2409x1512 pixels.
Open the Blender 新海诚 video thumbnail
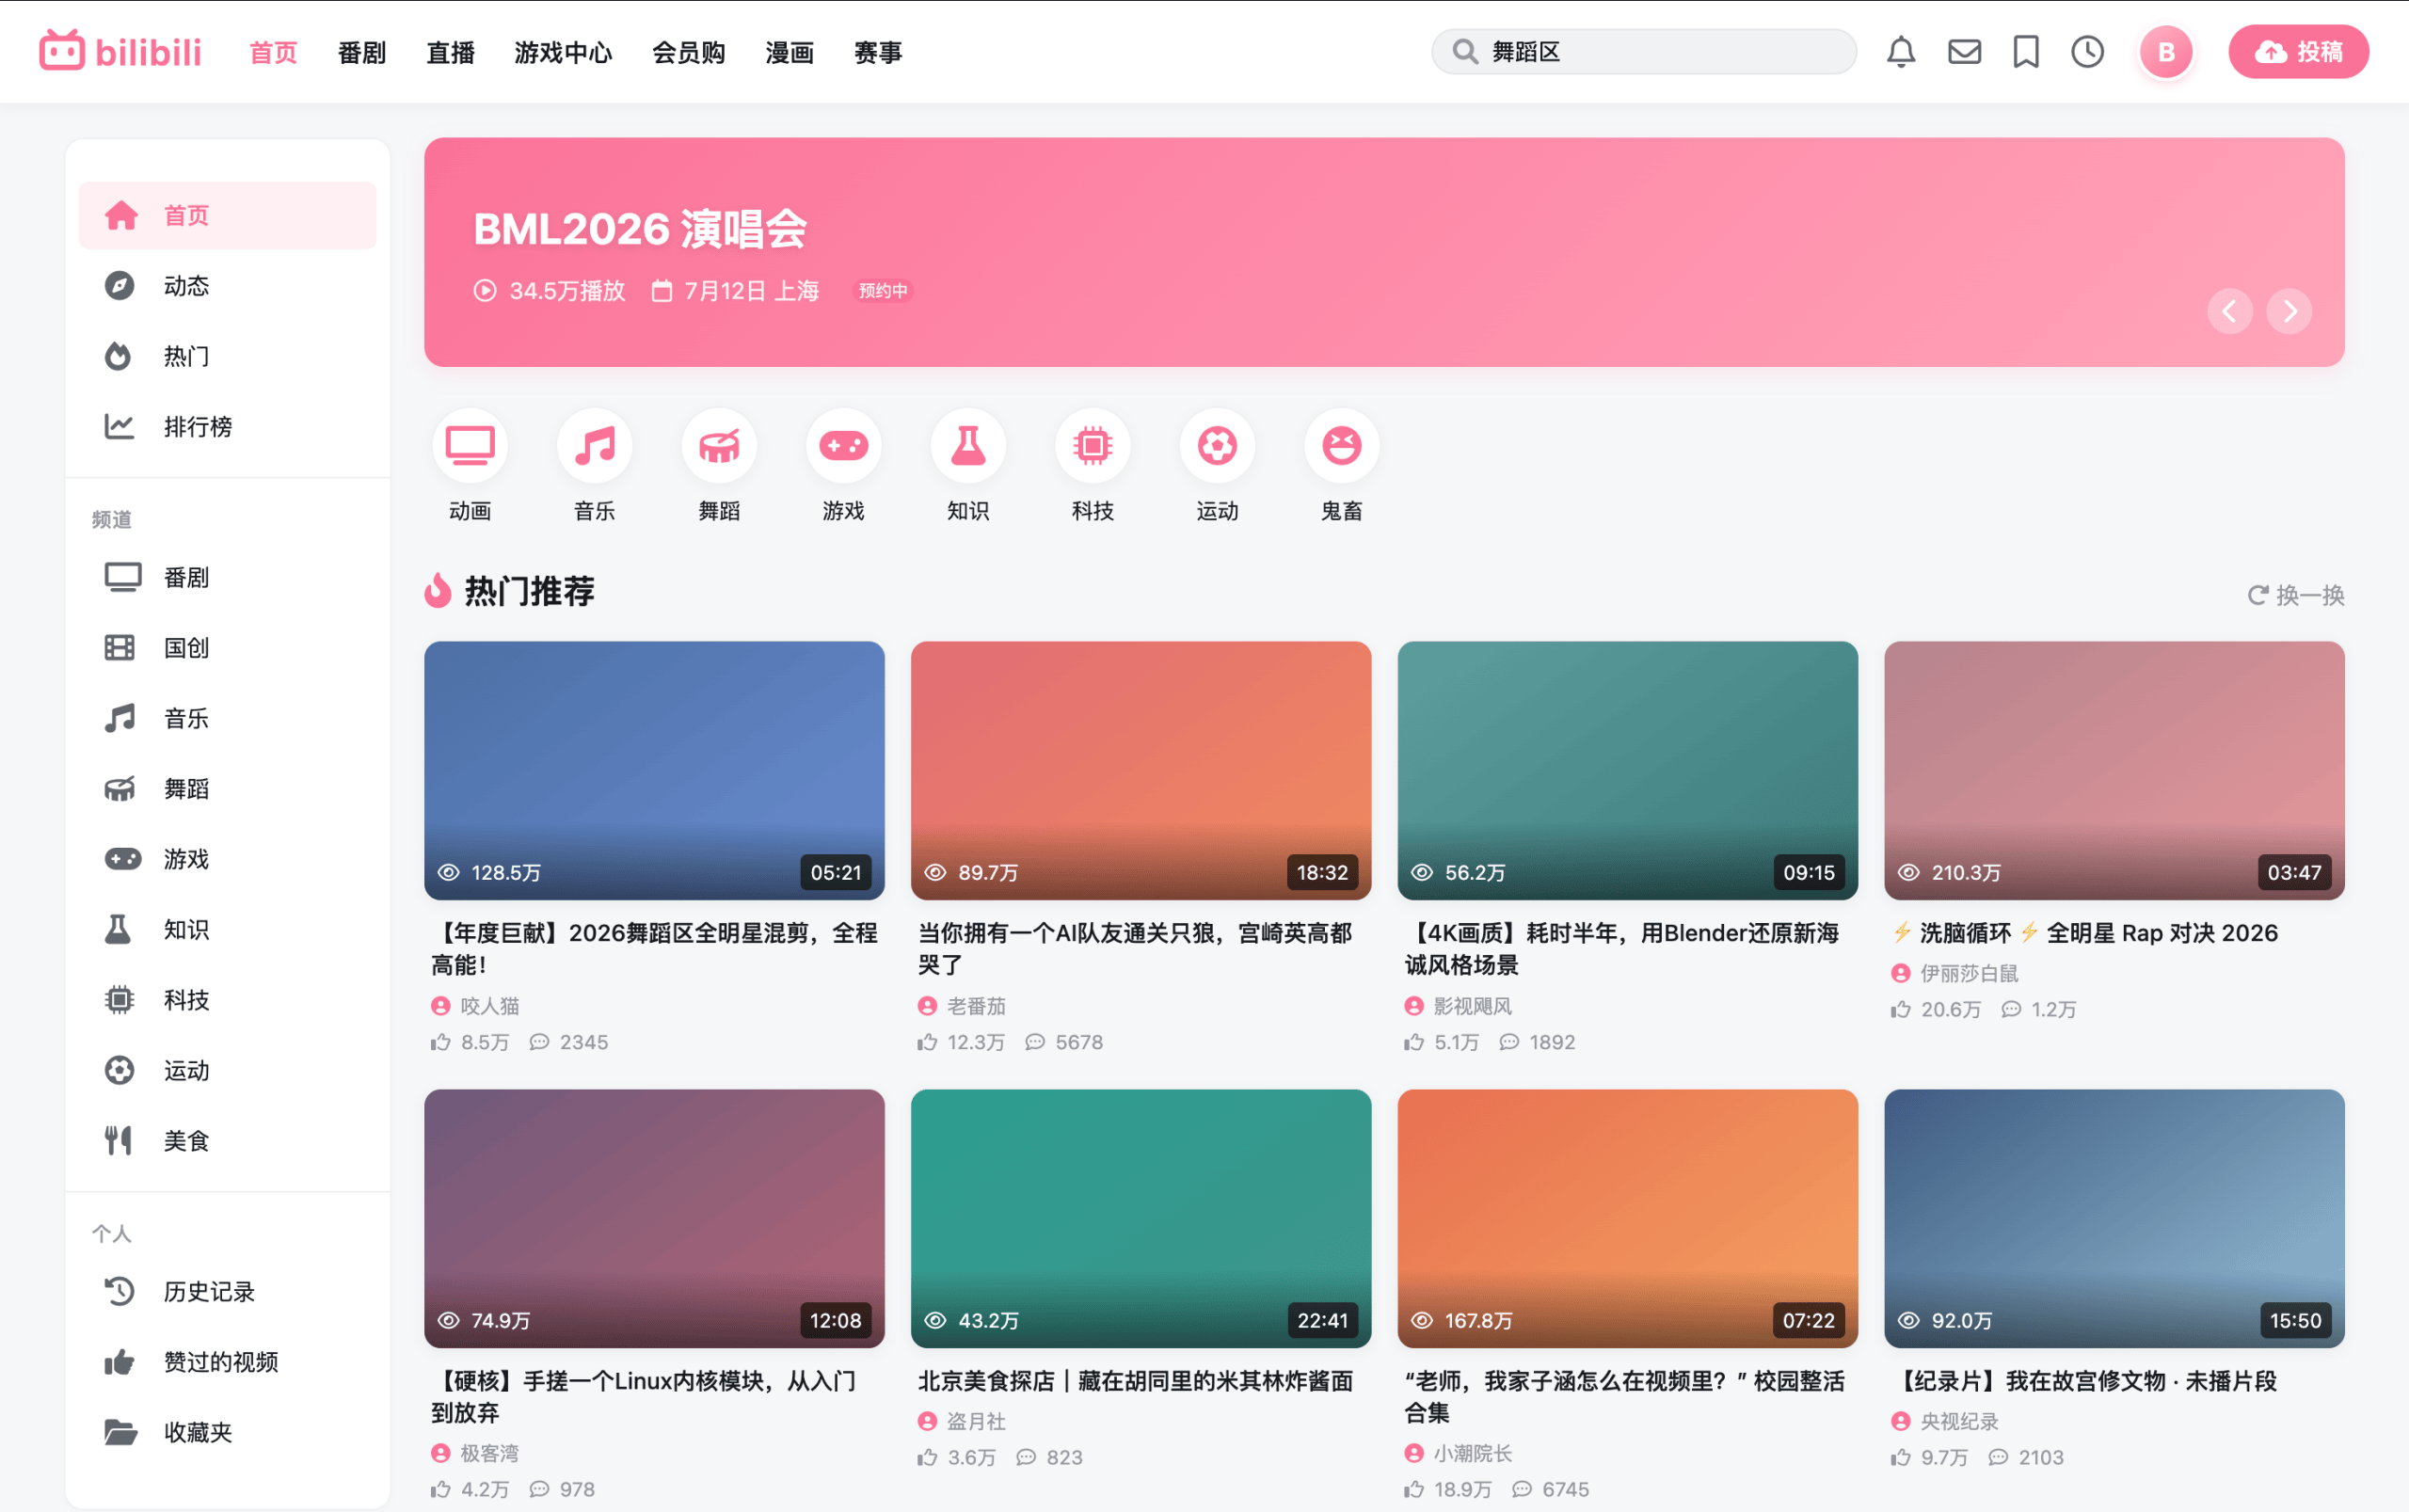(x=1627, y=770)
